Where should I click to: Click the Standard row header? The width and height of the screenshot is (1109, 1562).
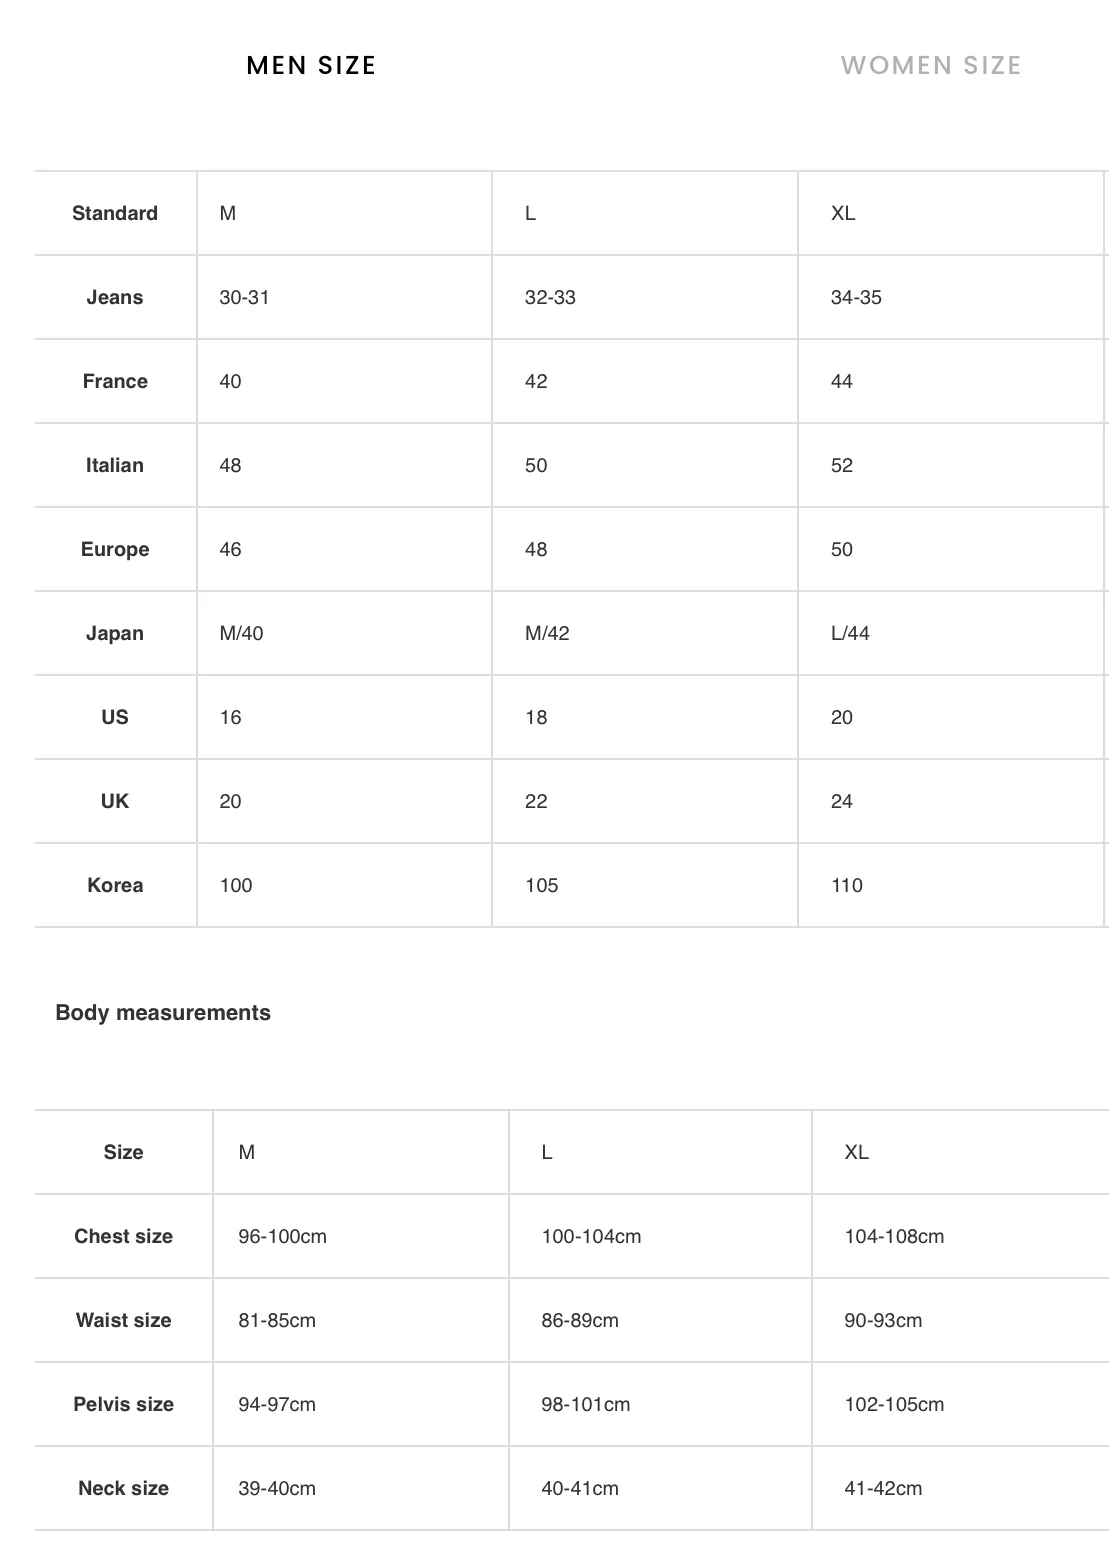115,213
